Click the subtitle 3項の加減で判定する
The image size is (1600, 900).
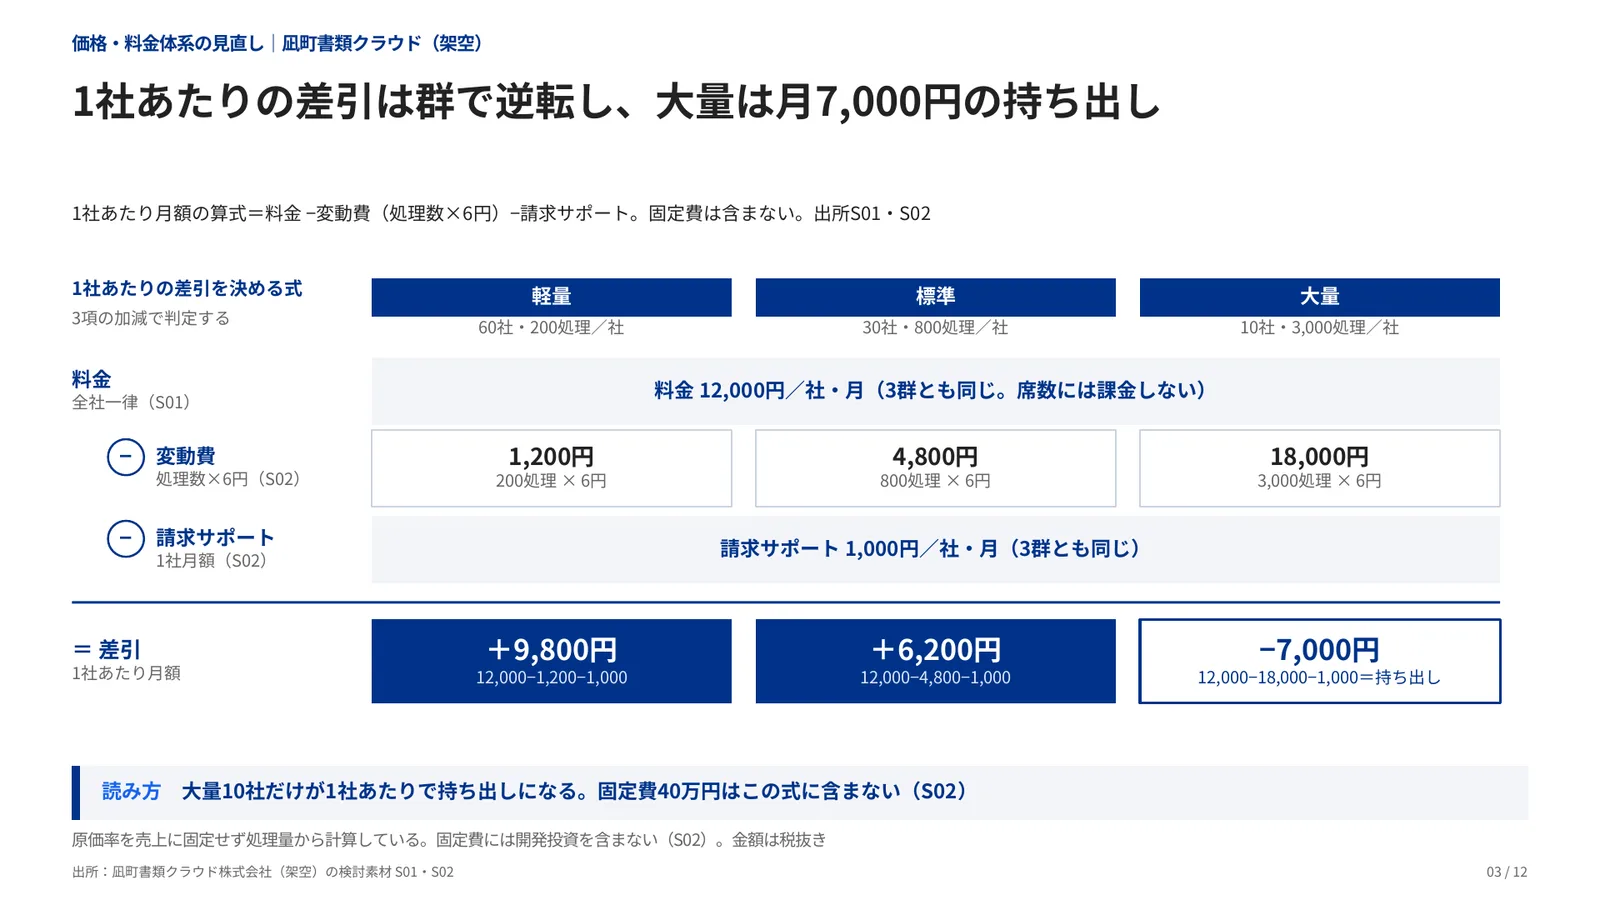coord(151,318)
